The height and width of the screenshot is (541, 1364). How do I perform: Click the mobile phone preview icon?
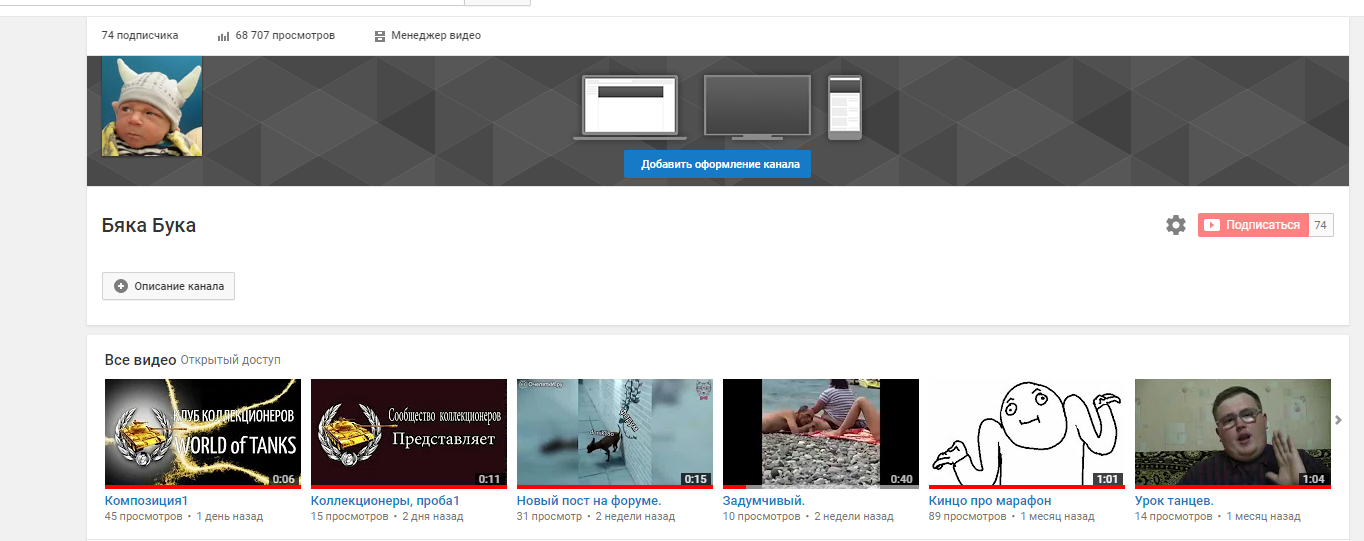tap(845, 107)
